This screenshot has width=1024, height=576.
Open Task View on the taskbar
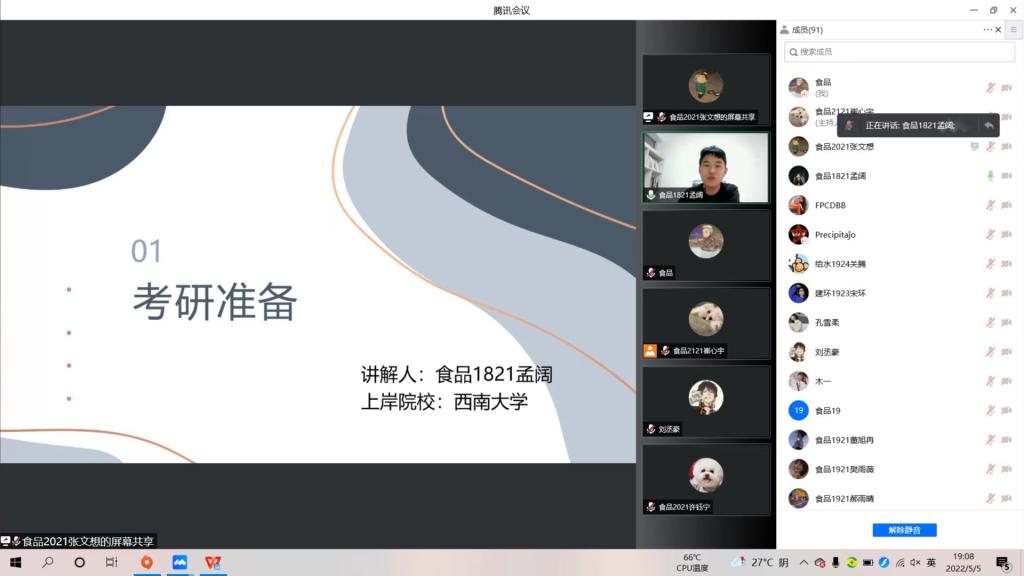(x=112, y=562)
